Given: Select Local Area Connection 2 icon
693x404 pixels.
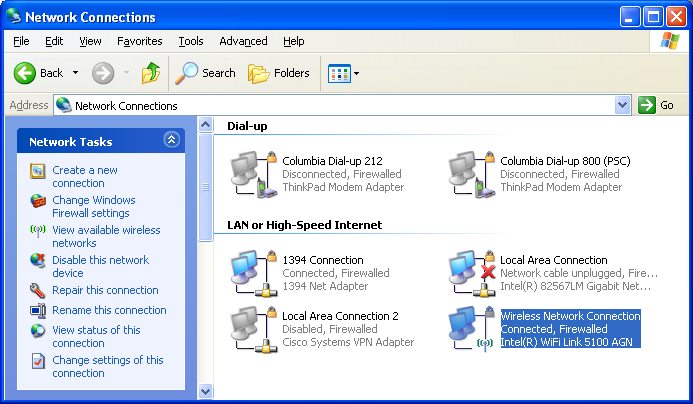Looking at the screenshot, I should [254, 329].
